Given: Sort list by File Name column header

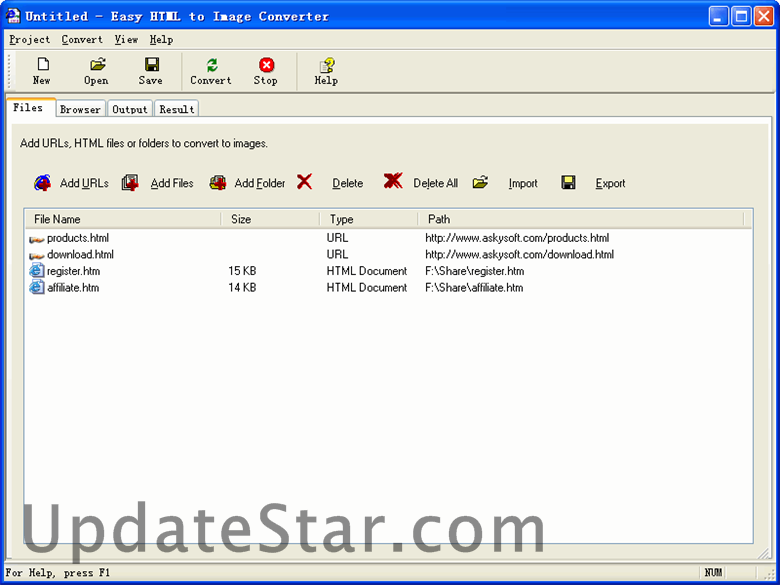Looking at the screenshot, I should click(x=123, y=219).
